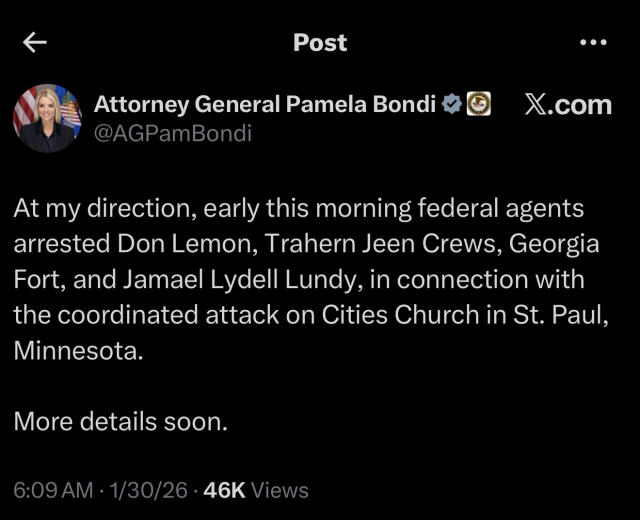Click the X.com logo watermark
The width and height of the screenshot is (640, 520).
click(x=567, y=104)
